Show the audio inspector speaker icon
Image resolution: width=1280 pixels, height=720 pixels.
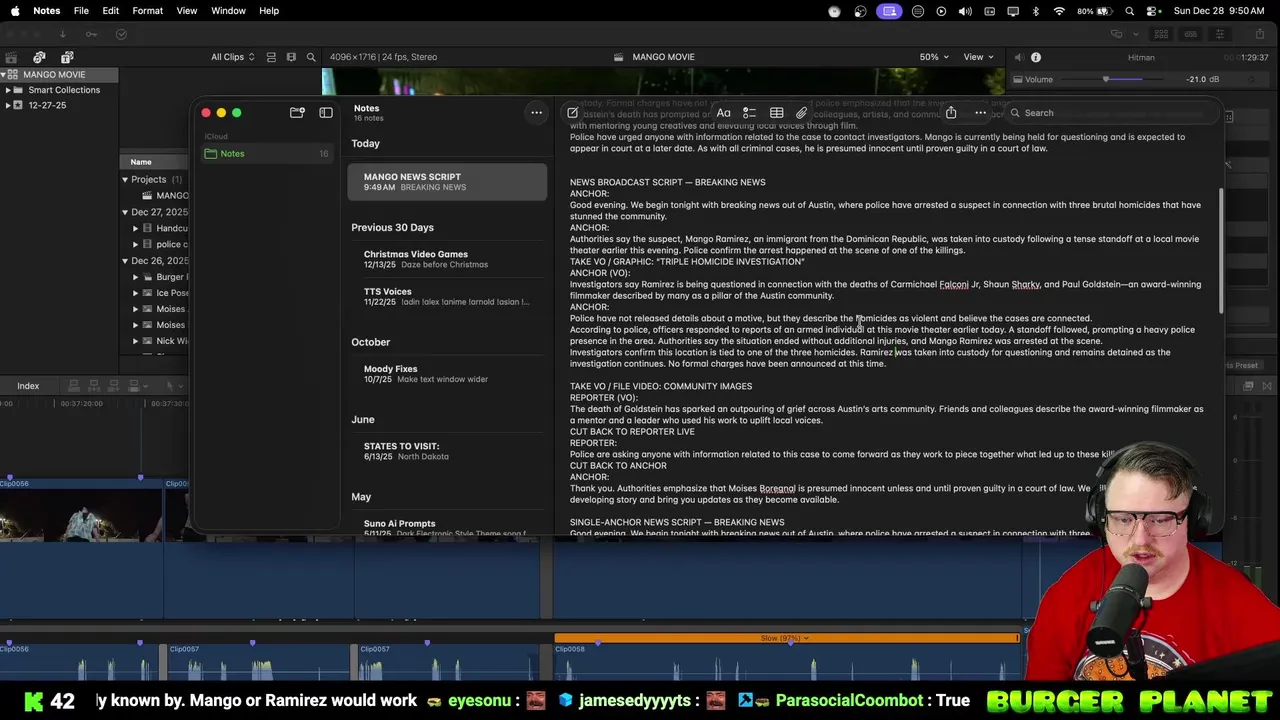click(1018, 57)
